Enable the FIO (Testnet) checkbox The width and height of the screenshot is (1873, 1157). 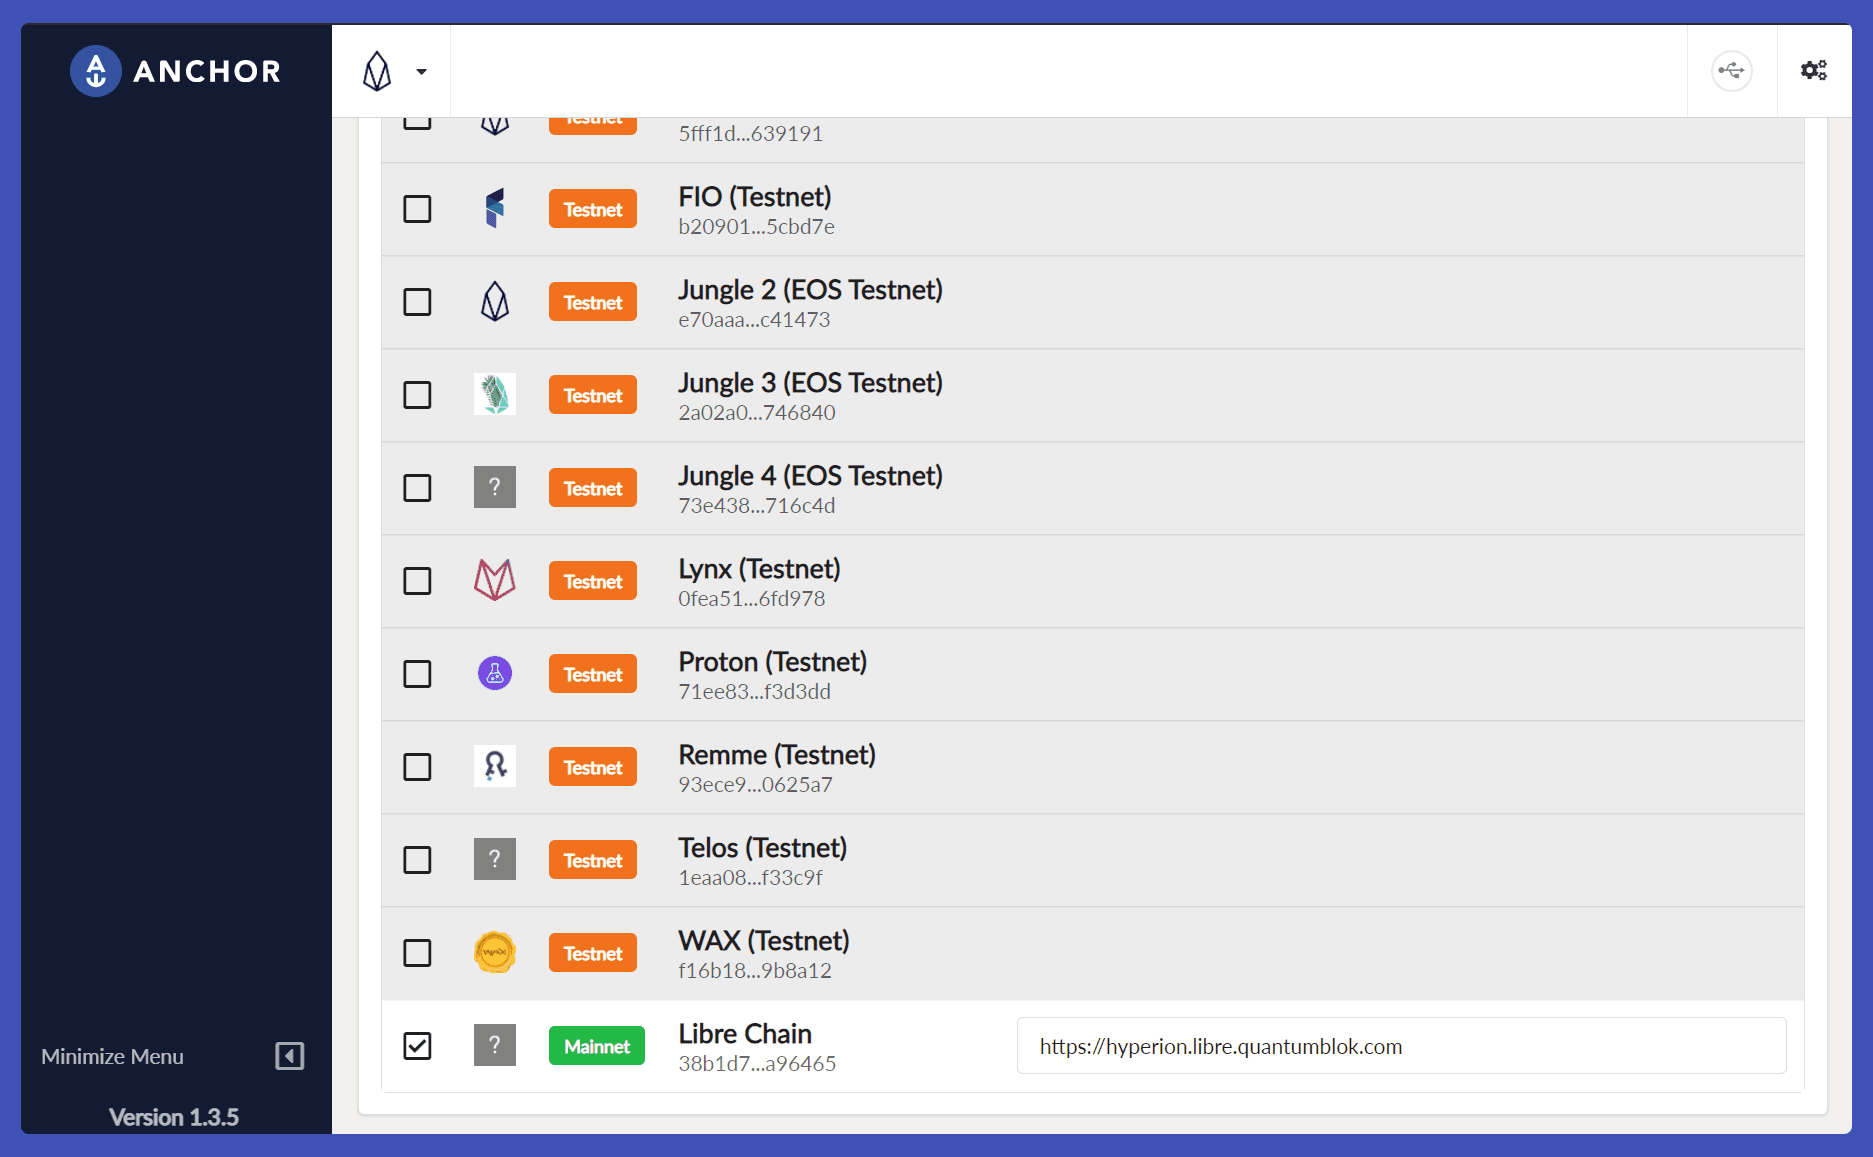[x=417, y=209]
